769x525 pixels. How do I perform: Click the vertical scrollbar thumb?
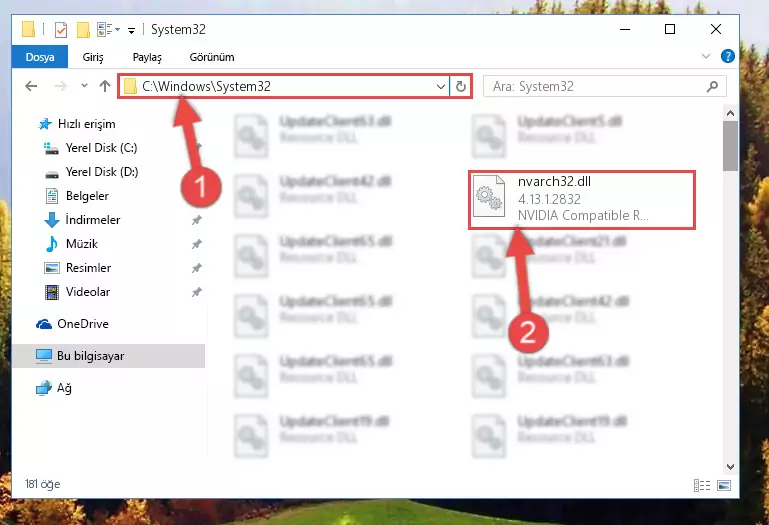[730, 146]
